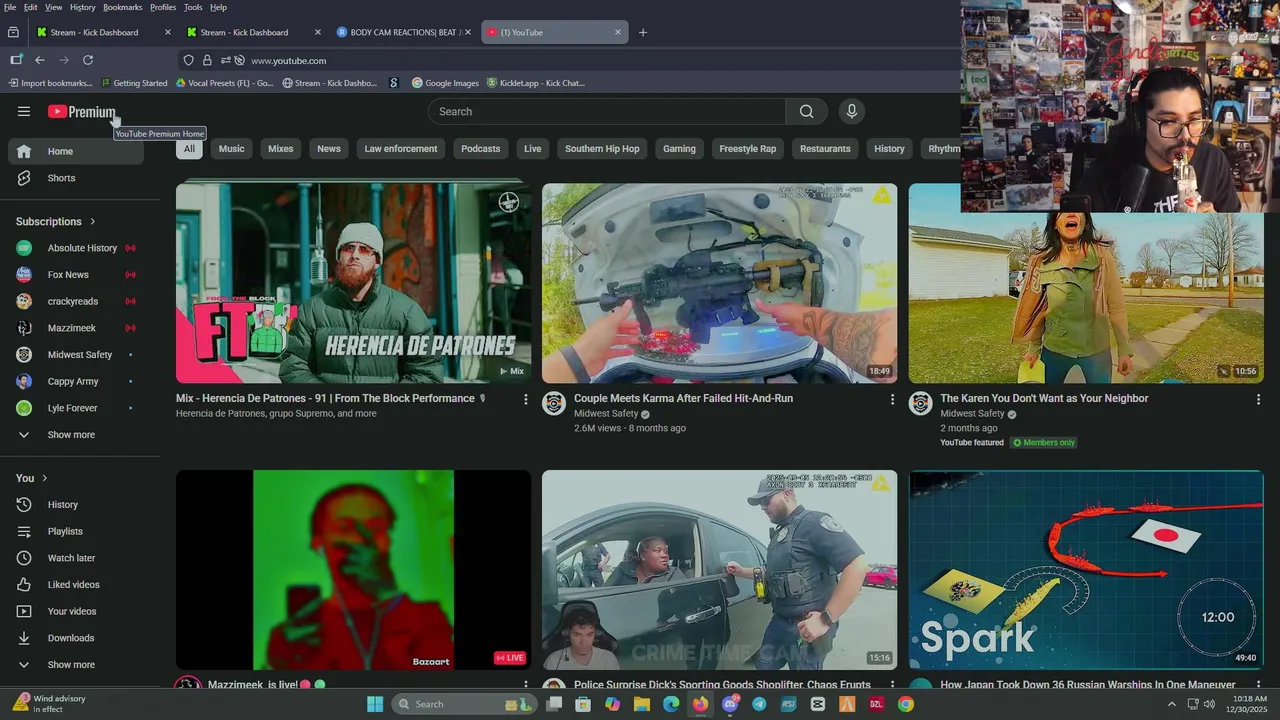The width and height of the screenshot is (1280, 720).
Task: Click the YouTube search input field
Action: point(606,112)
